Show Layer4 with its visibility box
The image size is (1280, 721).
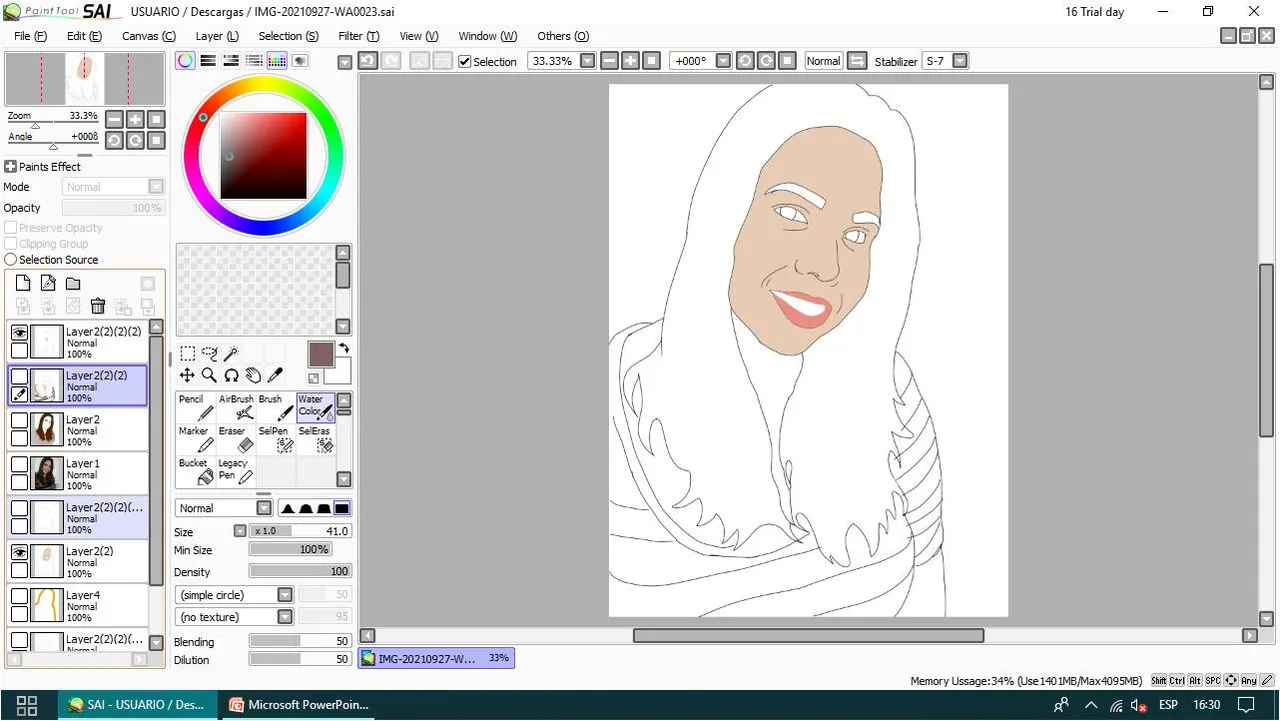tap(19, 596)
